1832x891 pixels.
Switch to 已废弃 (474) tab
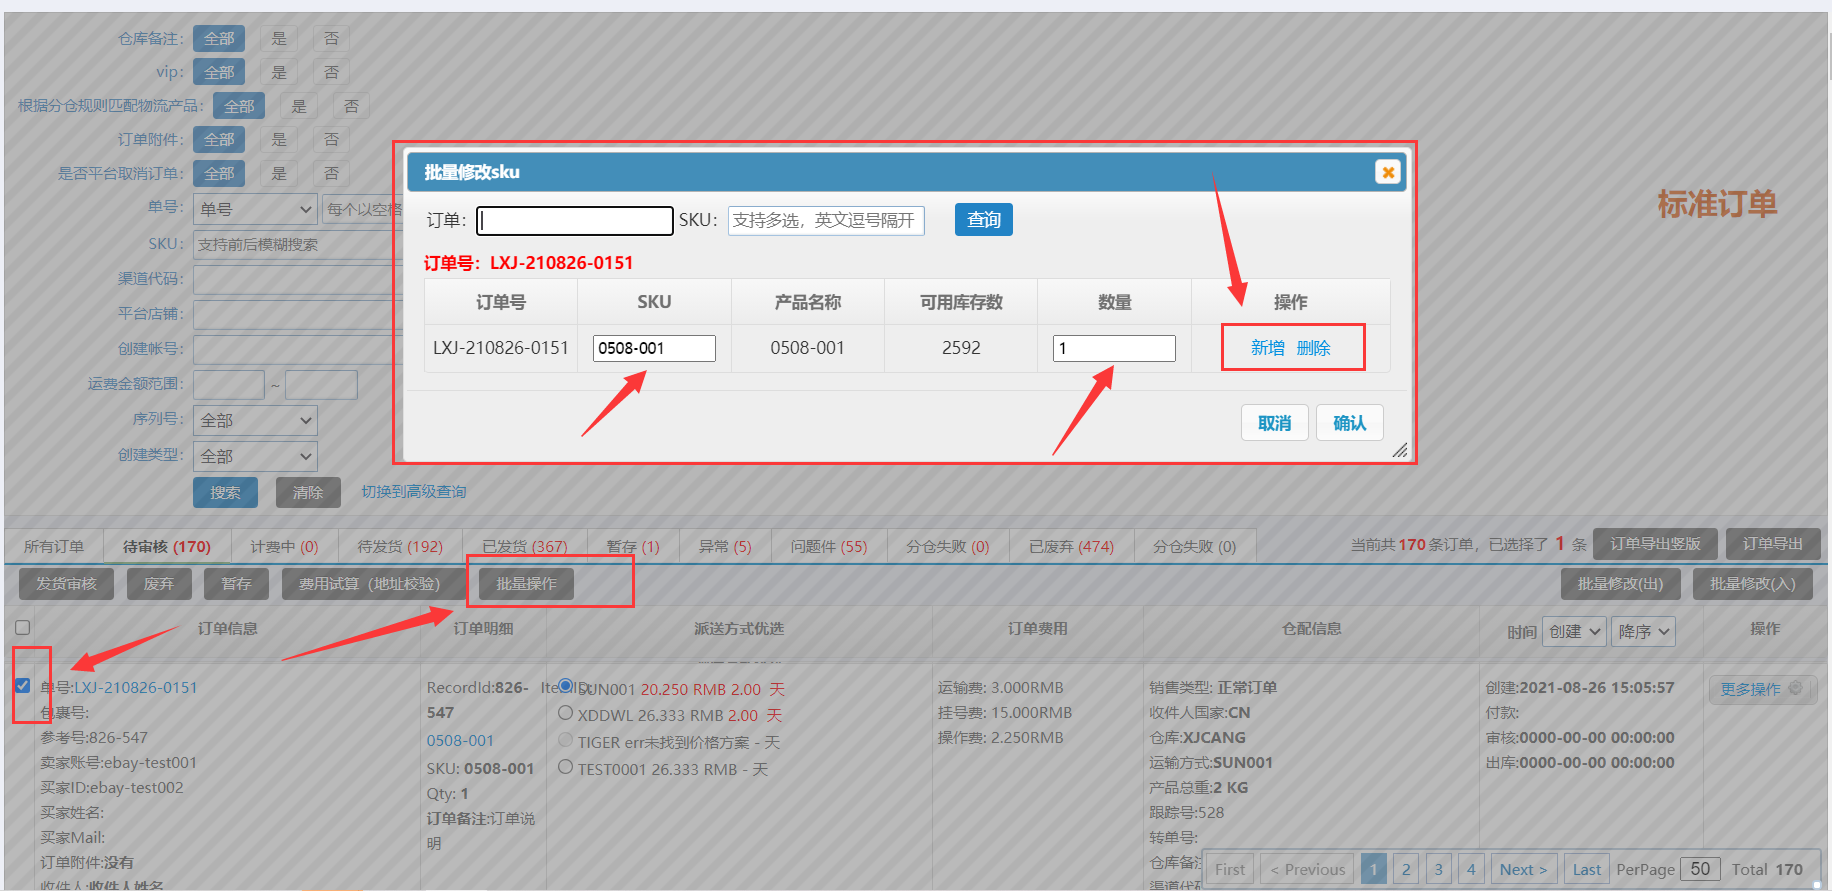[1070, 547]
